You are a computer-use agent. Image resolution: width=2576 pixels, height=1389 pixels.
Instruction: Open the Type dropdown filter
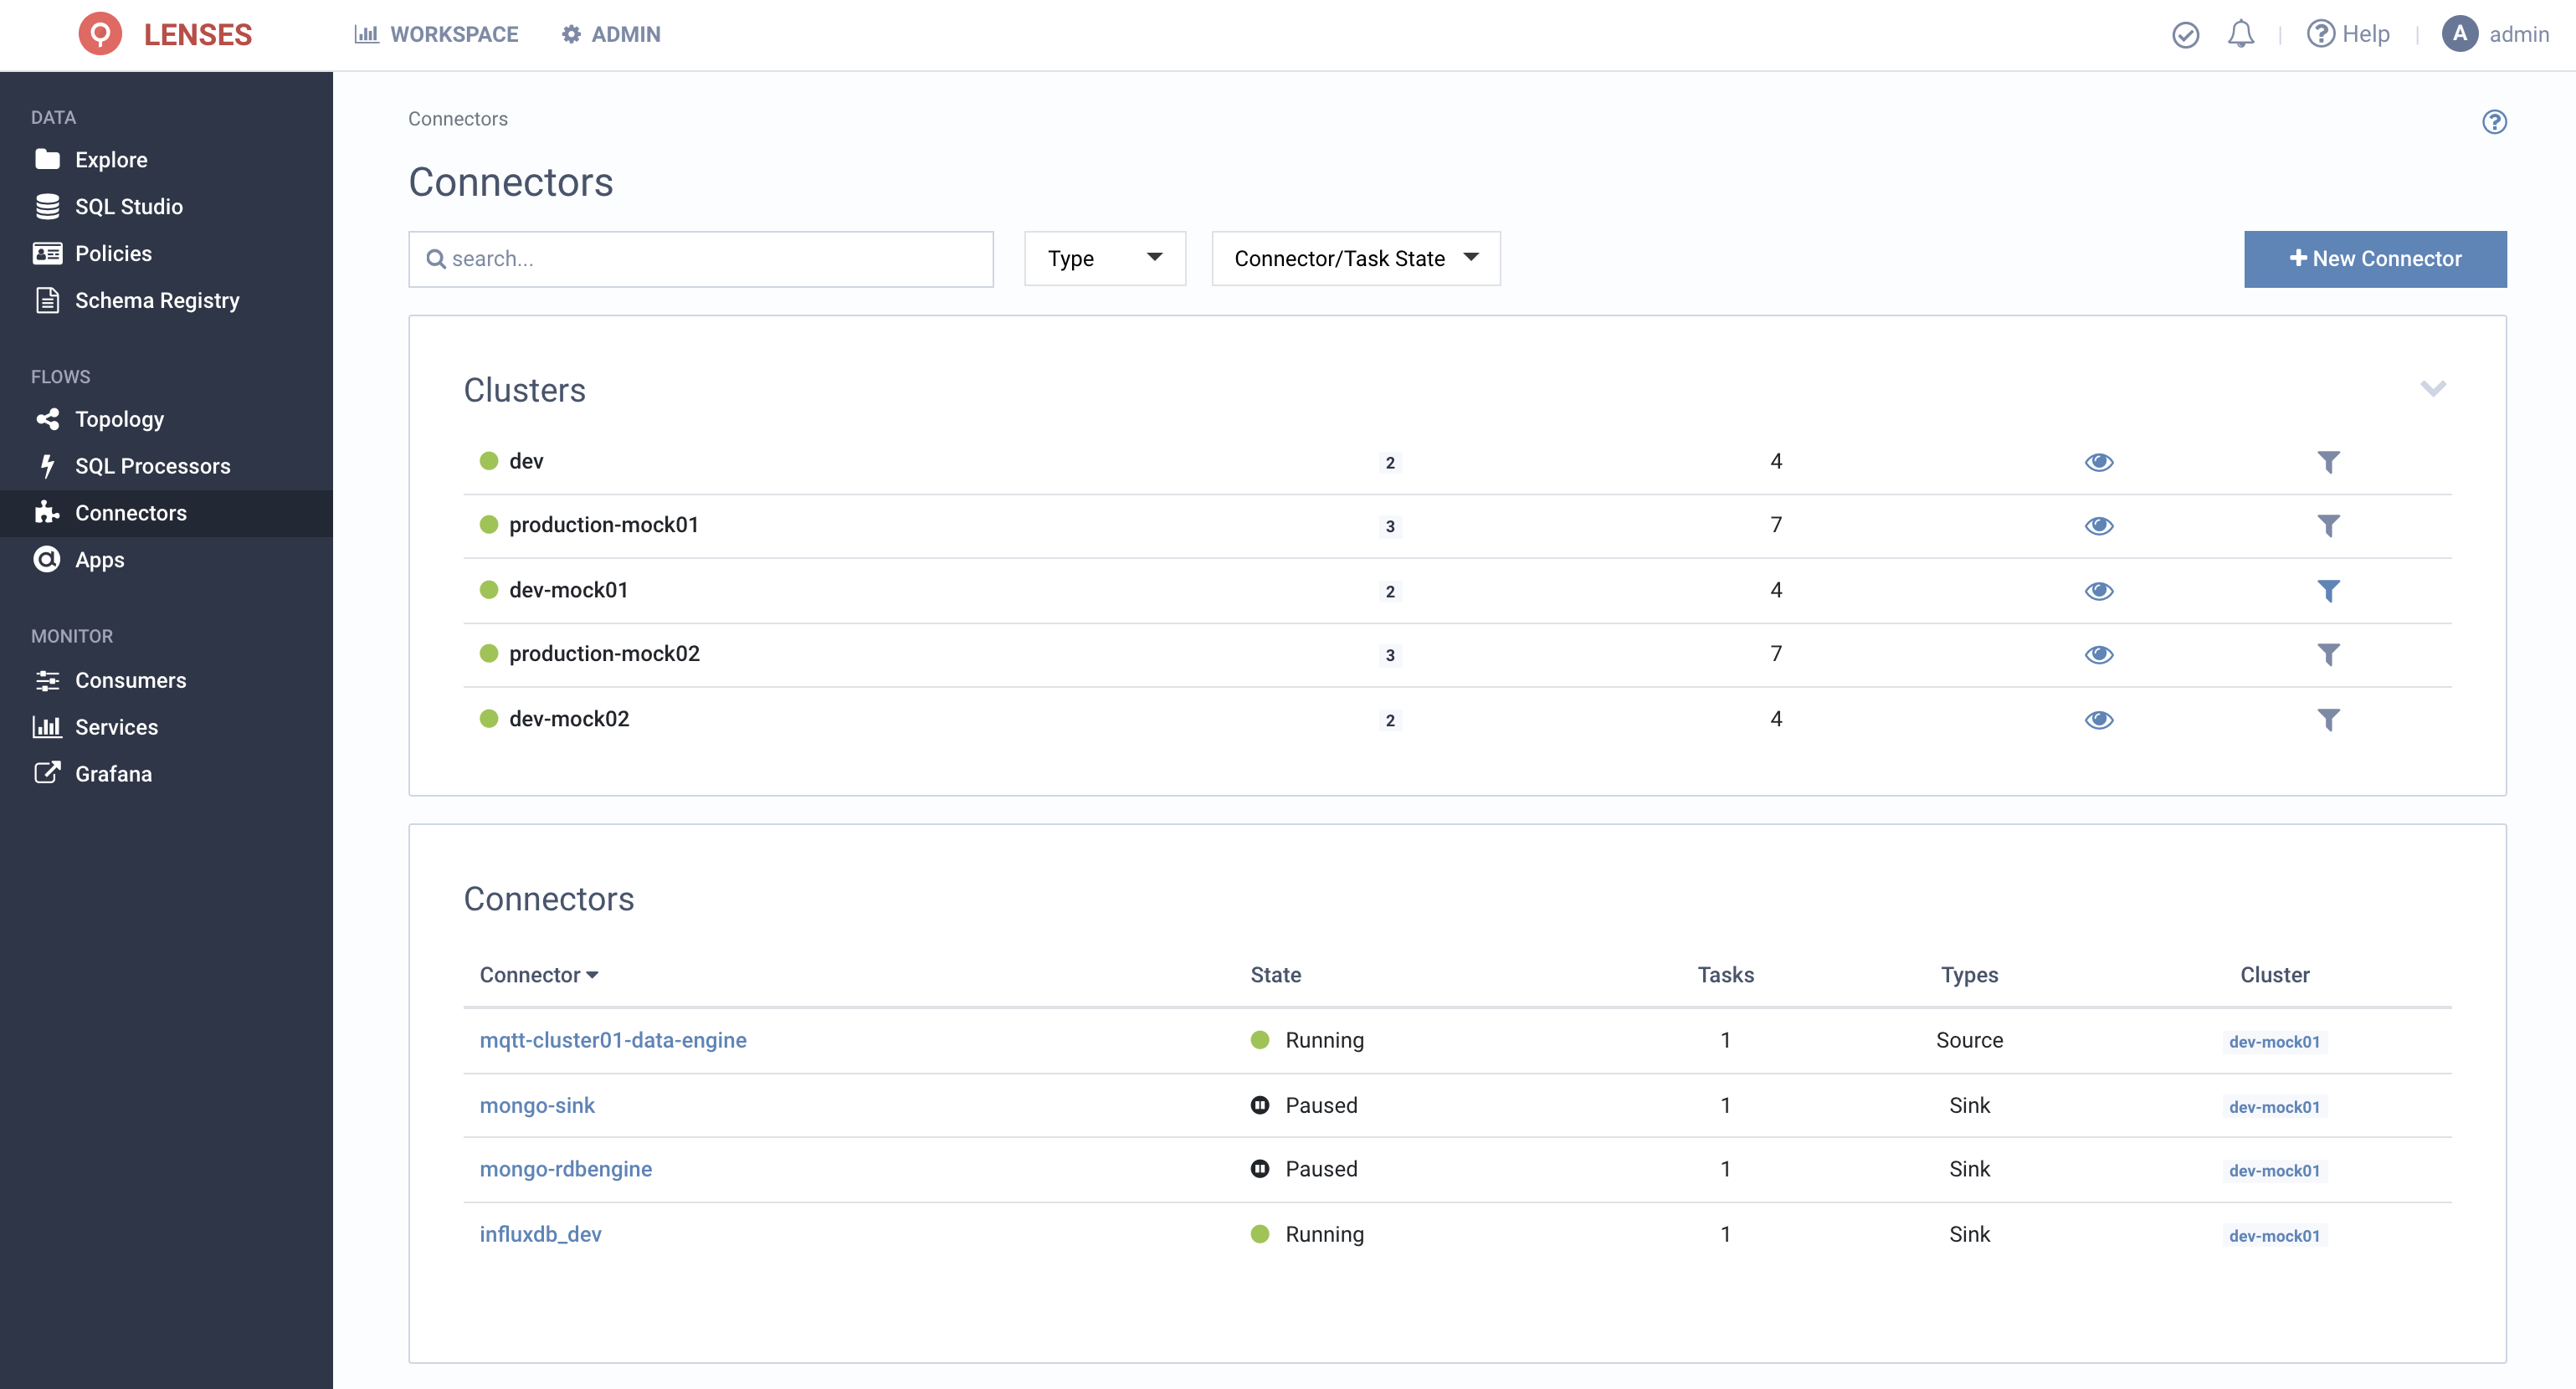click(1103, 259)
